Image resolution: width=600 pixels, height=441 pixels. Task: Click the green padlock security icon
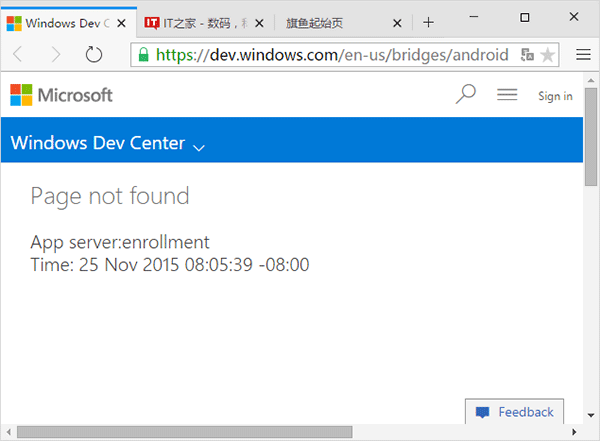144,55
